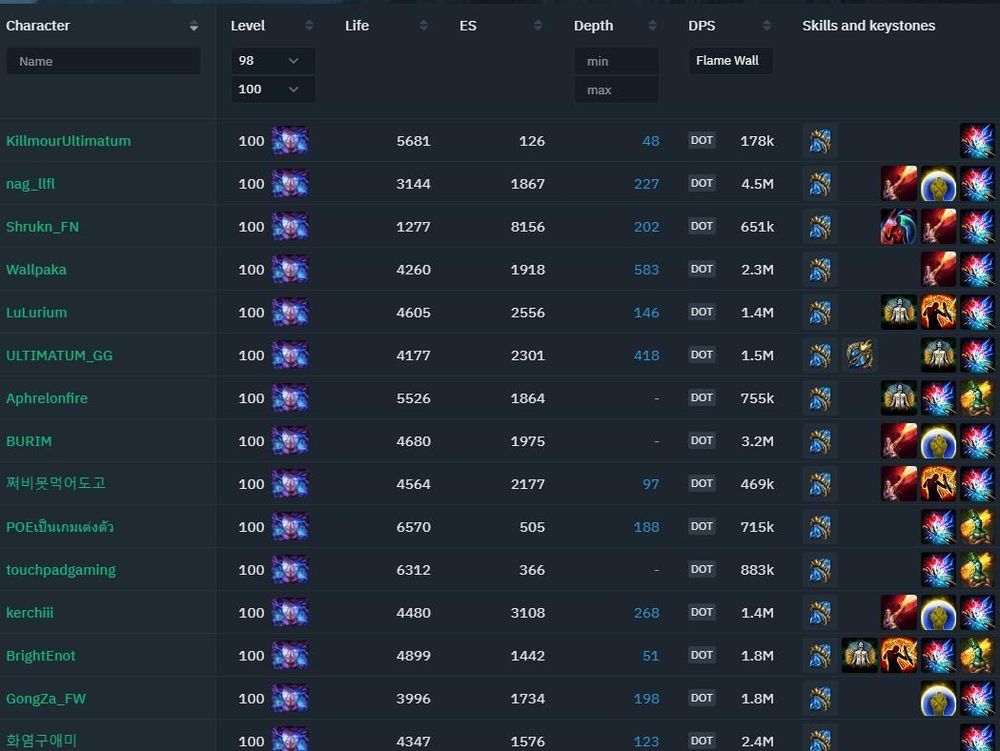Open the Aphrelonfire character profile
The width and height of the screenshot is (1000, 751).
point(47,398)
